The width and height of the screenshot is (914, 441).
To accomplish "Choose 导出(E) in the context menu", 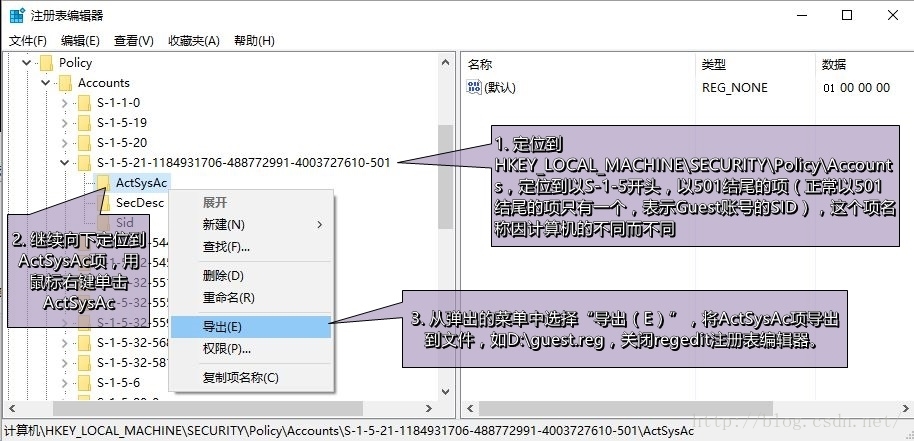I will click(x=251, y=327).
